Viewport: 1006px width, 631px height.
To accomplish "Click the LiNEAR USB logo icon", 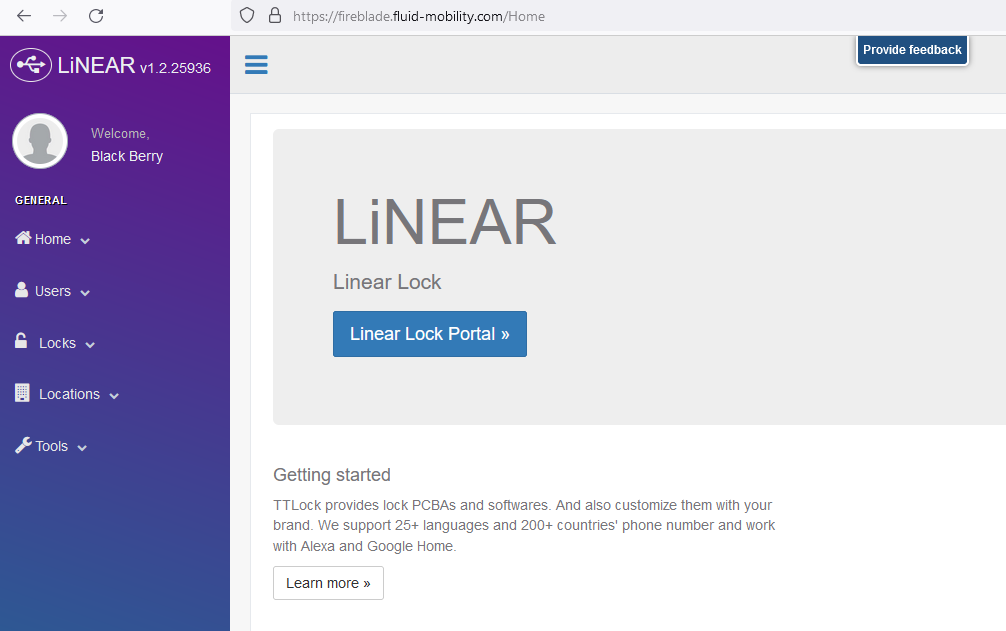I will click(x=31, y=66).
